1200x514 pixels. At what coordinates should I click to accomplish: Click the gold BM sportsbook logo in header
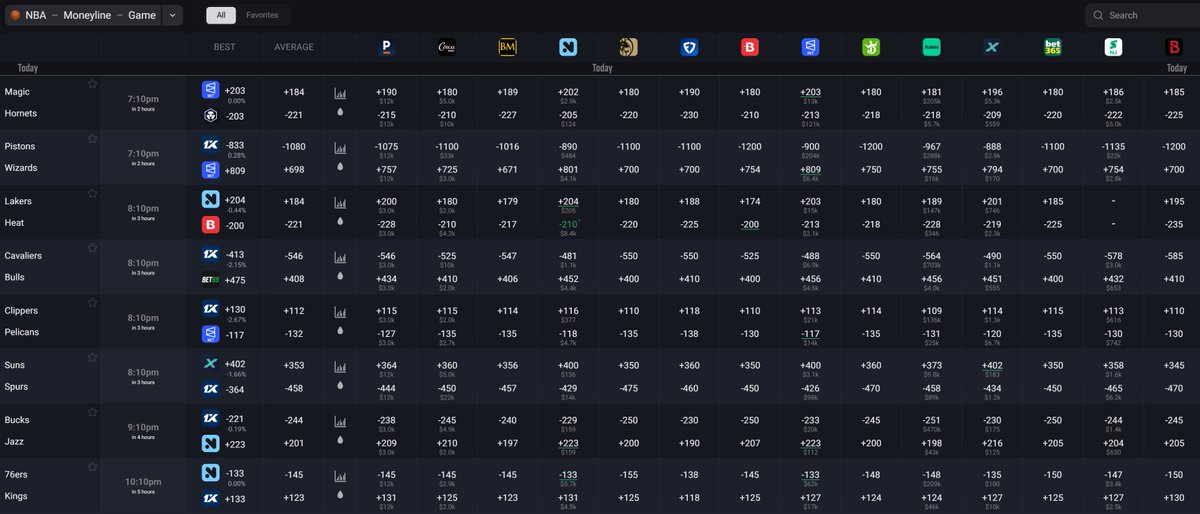507,47
